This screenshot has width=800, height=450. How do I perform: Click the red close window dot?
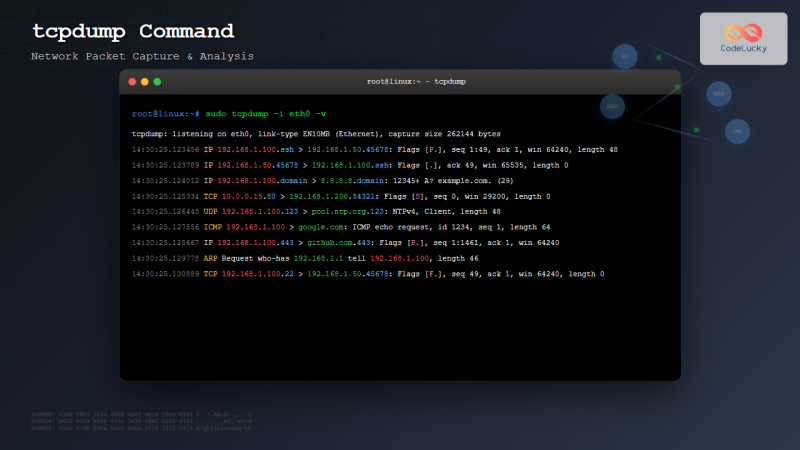coord(132,81)
